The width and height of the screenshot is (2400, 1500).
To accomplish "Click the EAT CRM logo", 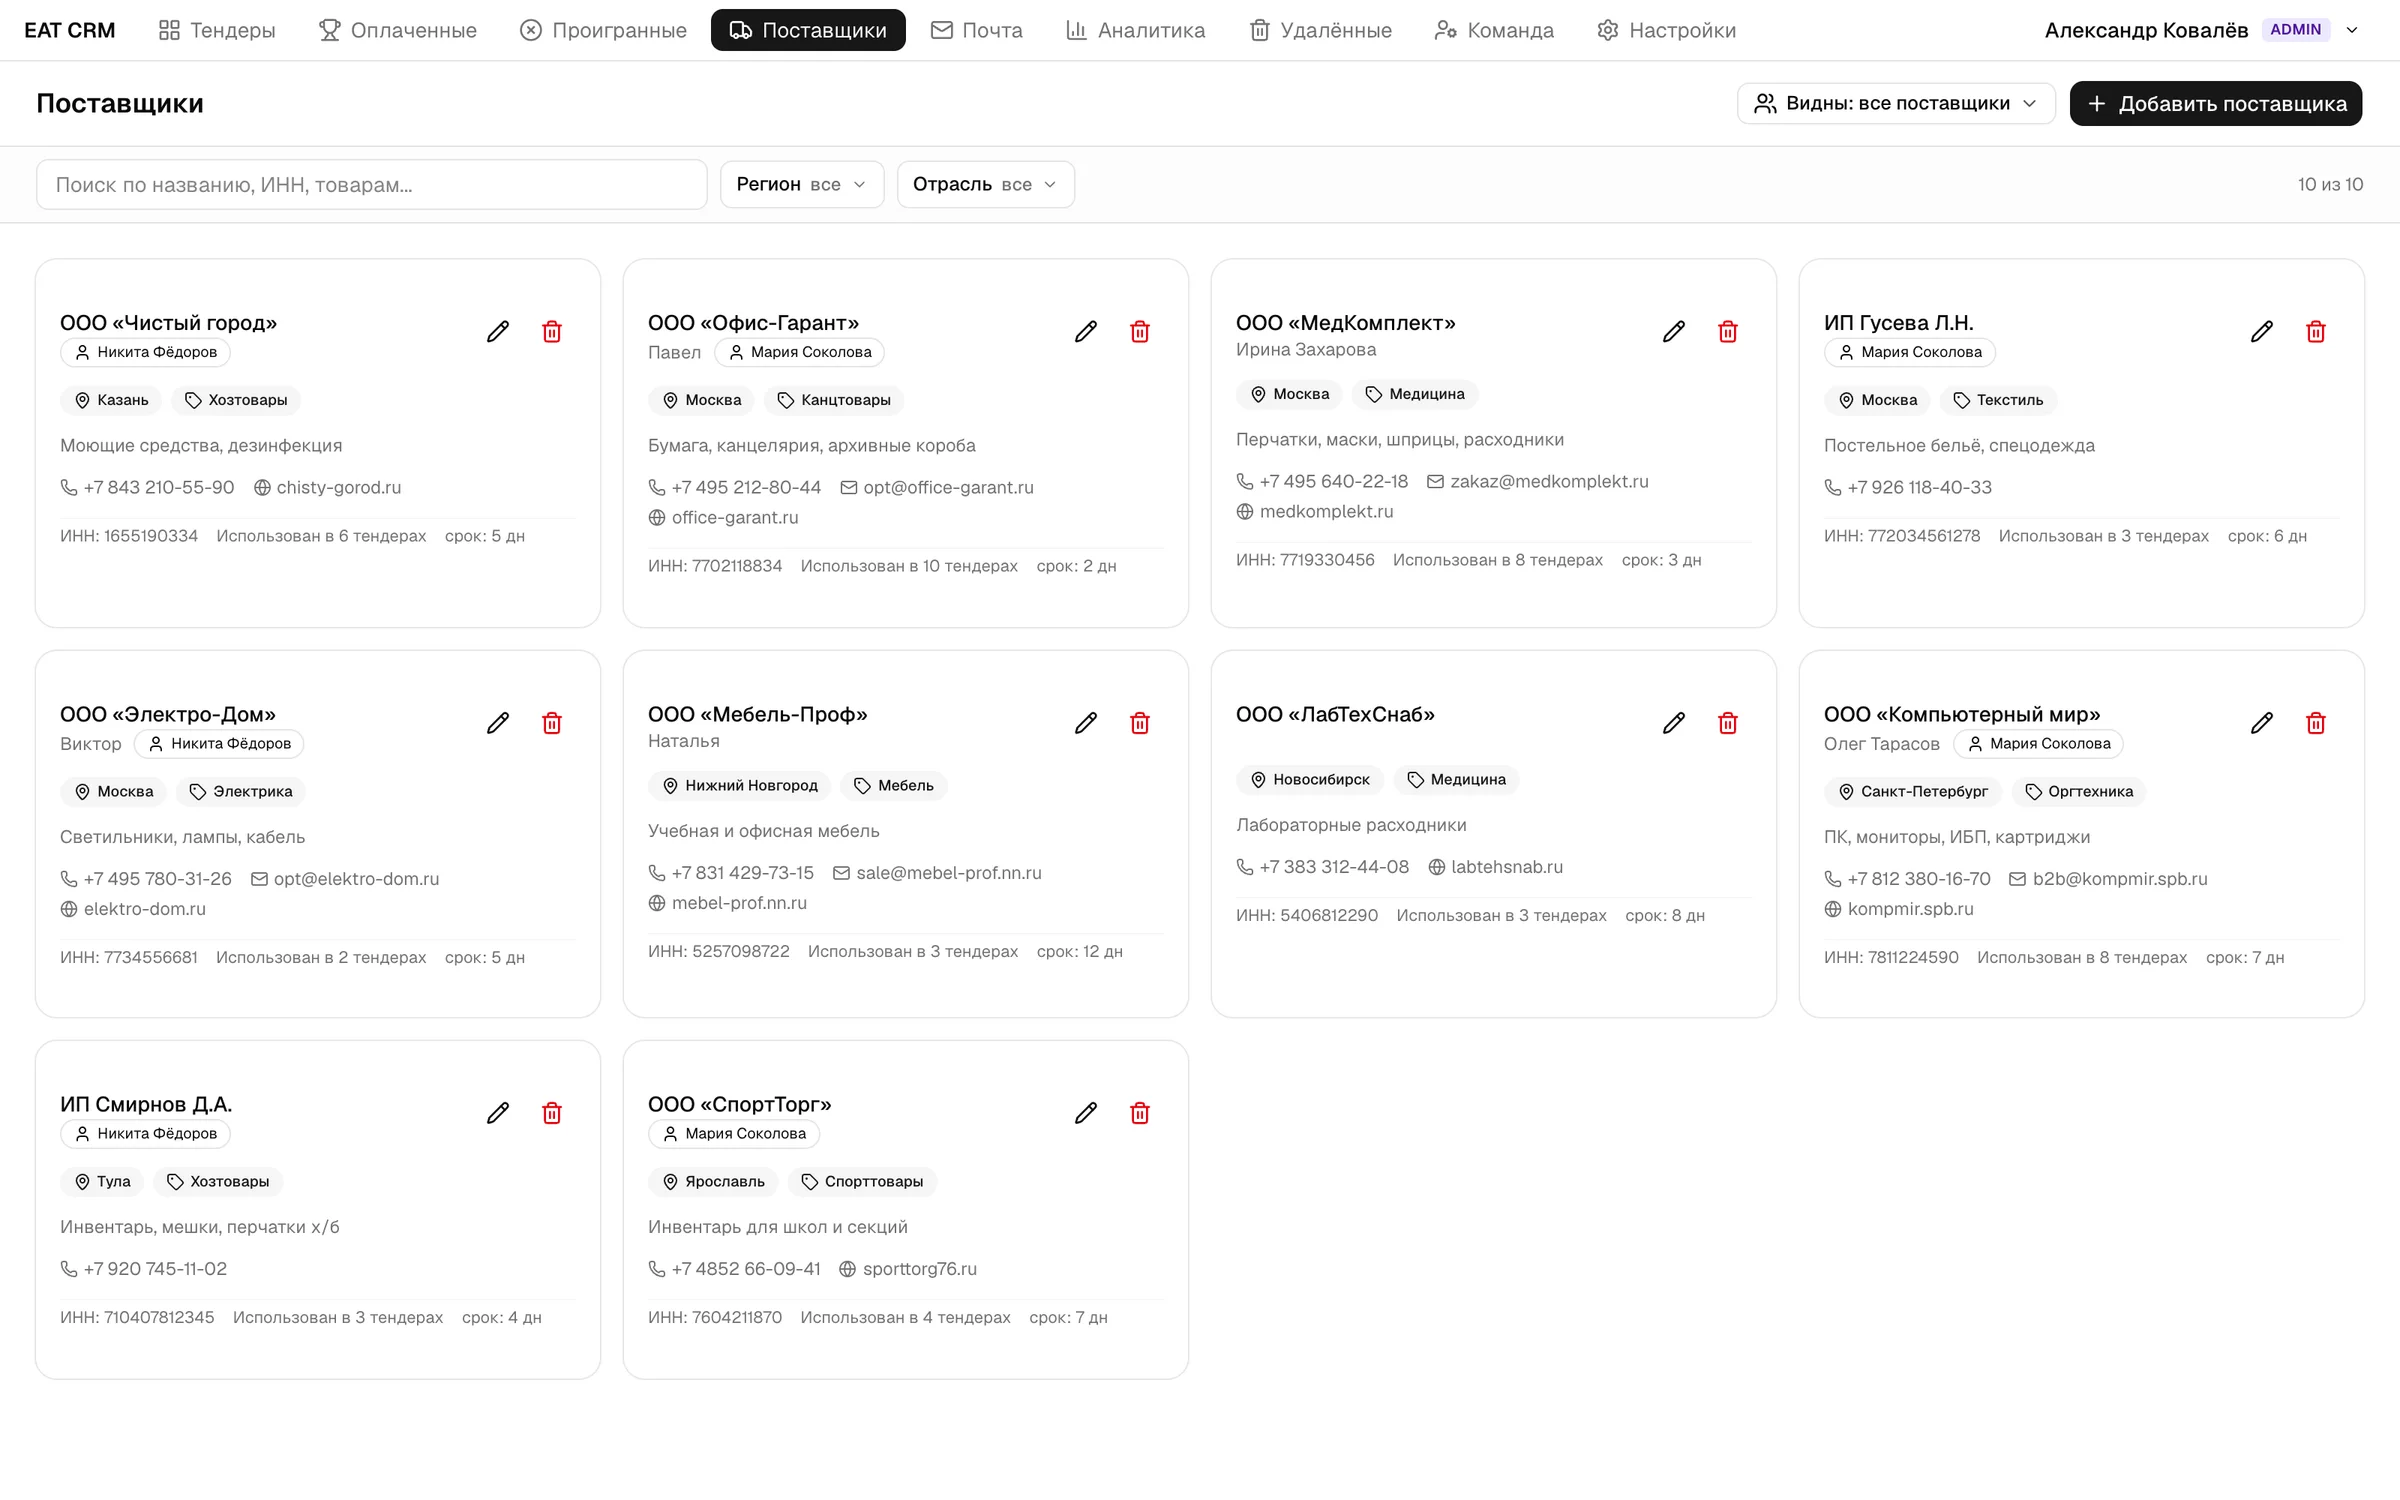I will click(70, 30).
